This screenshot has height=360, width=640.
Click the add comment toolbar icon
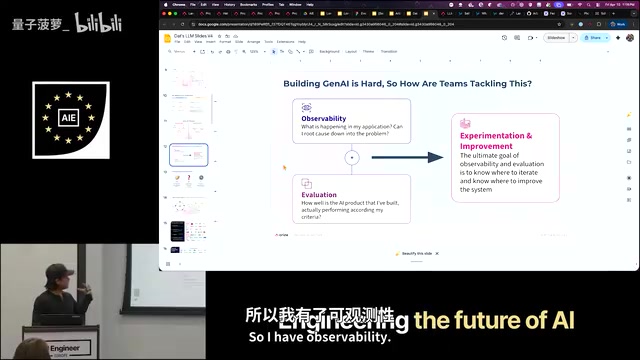click(311, 52)
